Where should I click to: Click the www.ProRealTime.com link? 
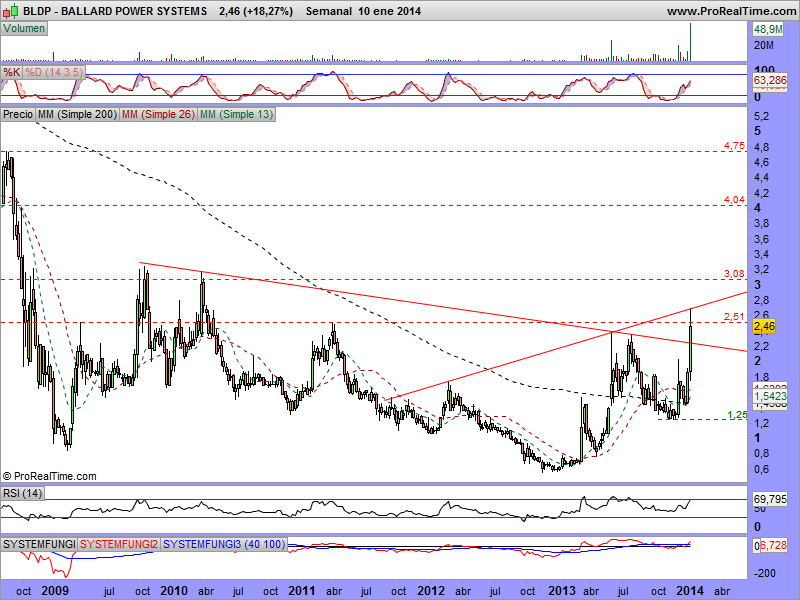[x=731, y=11]
